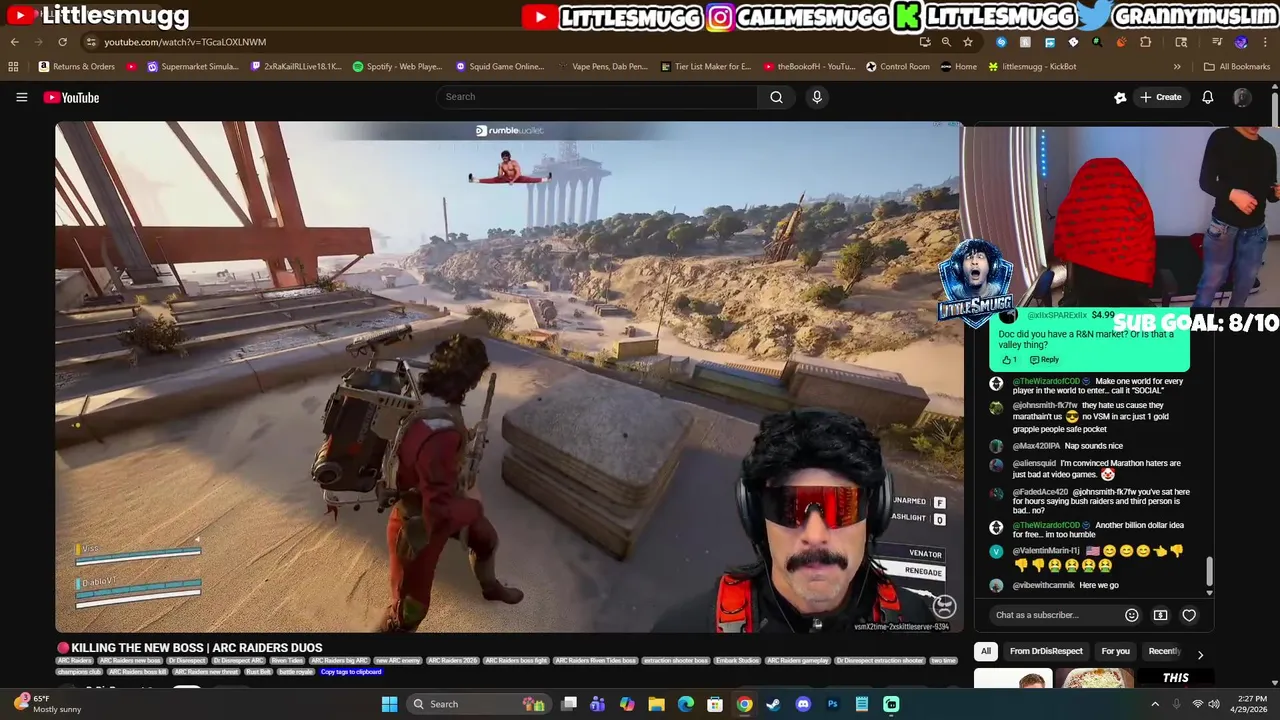This screenshot has height=720, width=1280.
Task: Open Discord from the taskbar
Action: click(803, 704)
